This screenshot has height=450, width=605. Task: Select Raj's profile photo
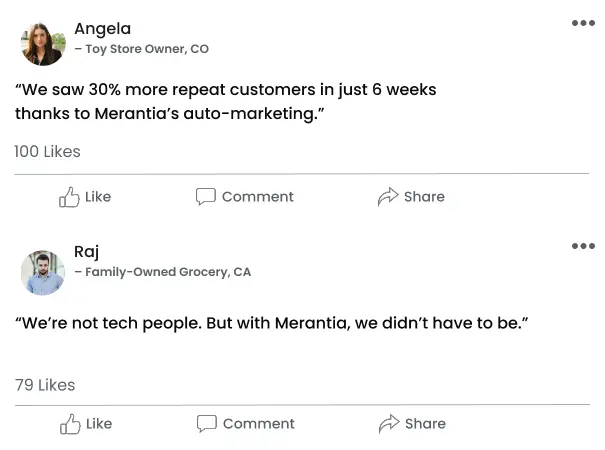[x=43, y=273]
